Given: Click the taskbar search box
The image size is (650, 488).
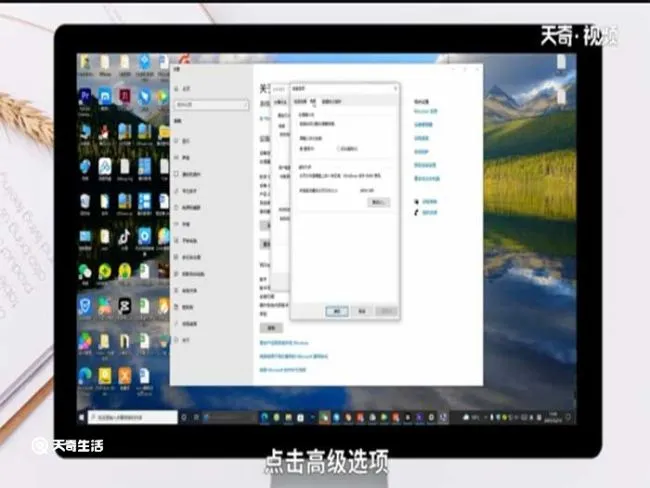Looking at the screenshot, I should [132, 418].
